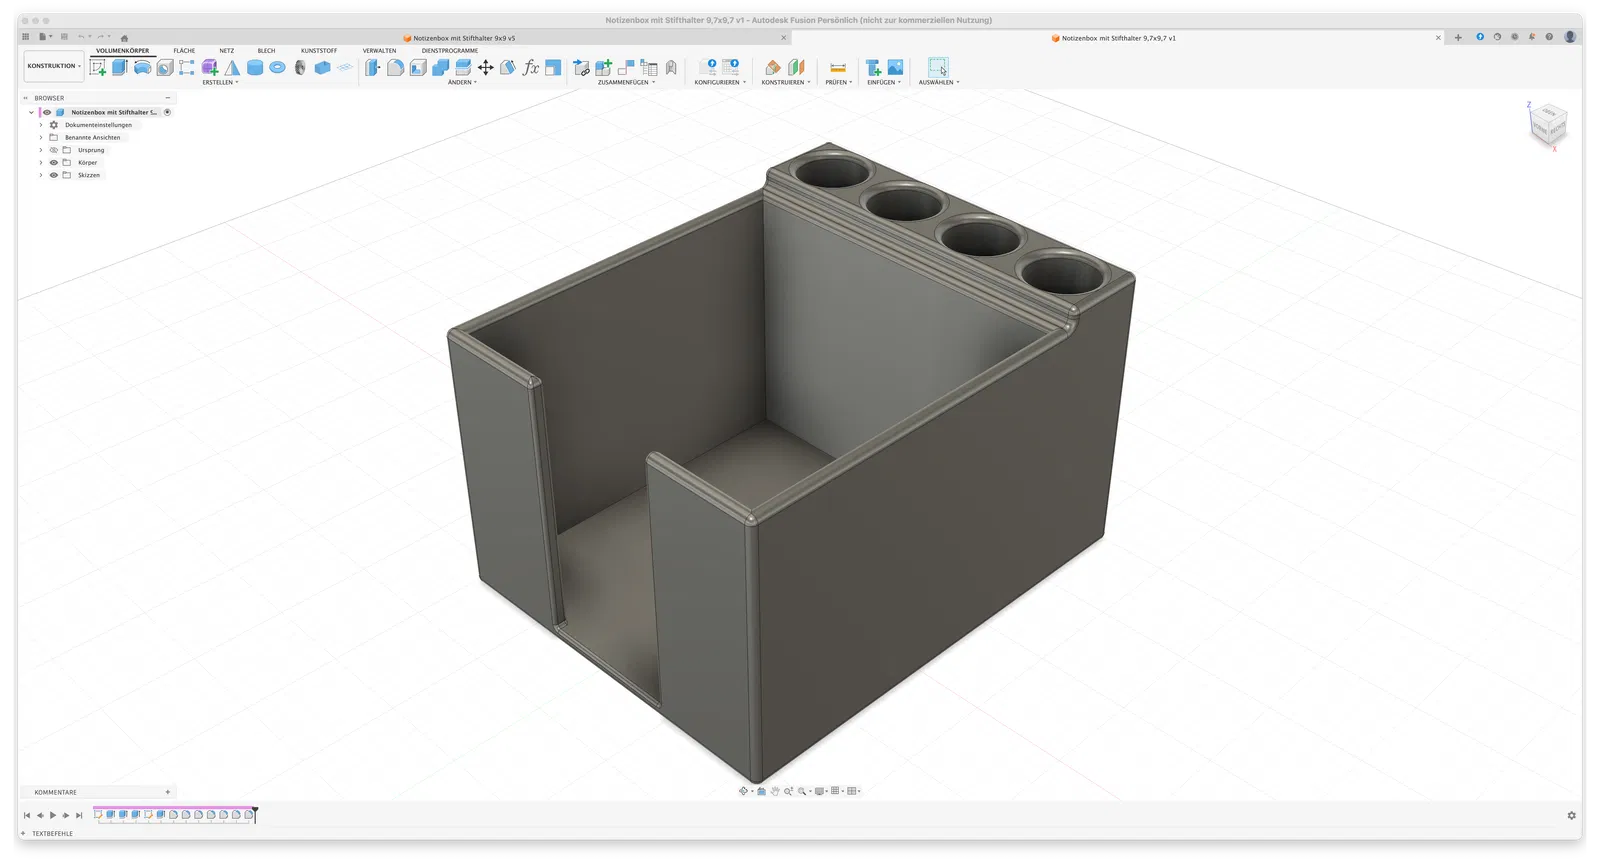
Task: Select the Hole tool
Action: click(165, 67)
